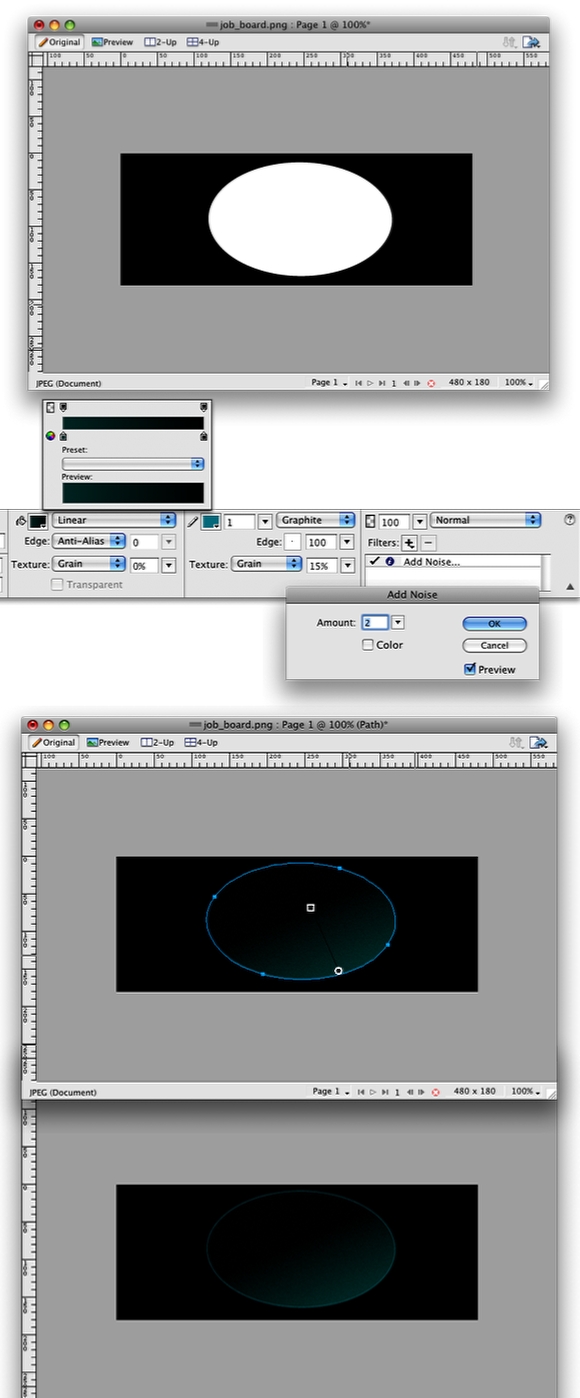Toggle the checkmark next to Add Noise filter
Viewport: 580px width, 1398px height.
pyautogui.click(x=373, y=562)
